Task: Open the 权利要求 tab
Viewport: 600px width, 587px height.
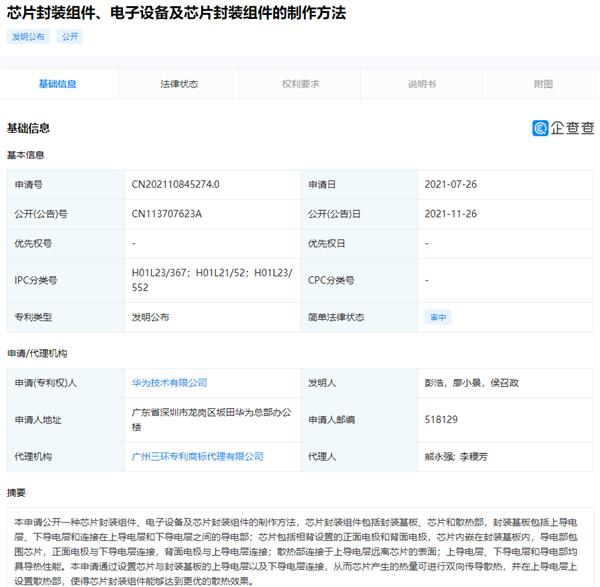Action: click(300, 85)
